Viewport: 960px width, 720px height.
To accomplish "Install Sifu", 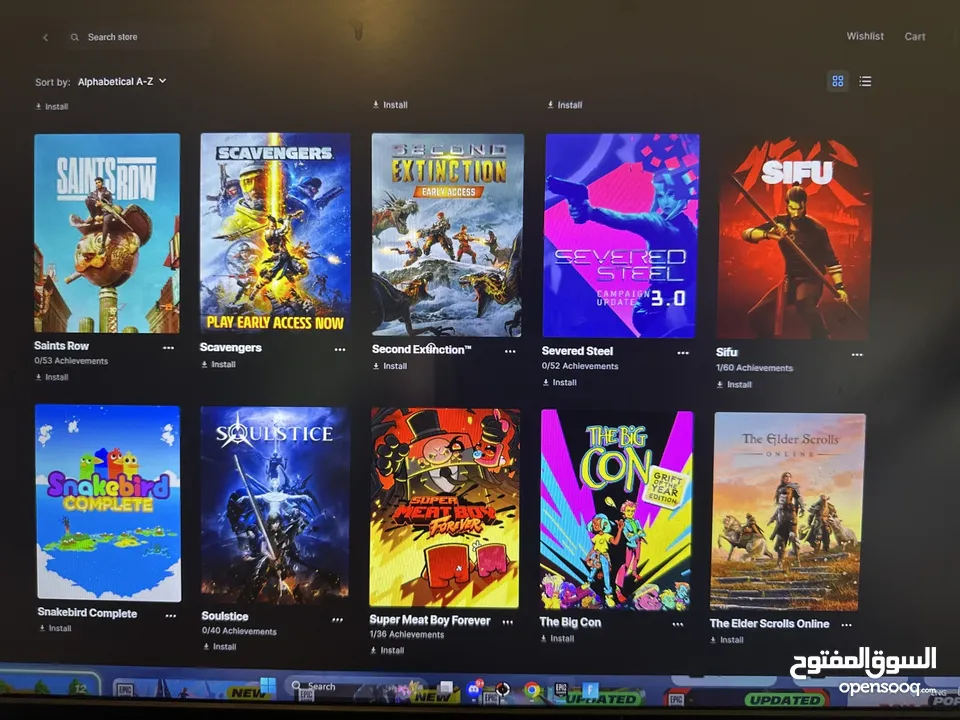I will [734, 384].
